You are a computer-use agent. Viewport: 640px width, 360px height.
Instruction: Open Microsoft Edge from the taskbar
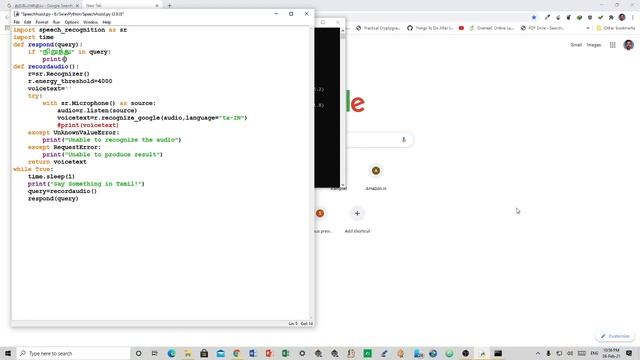[x=171, y=353]
